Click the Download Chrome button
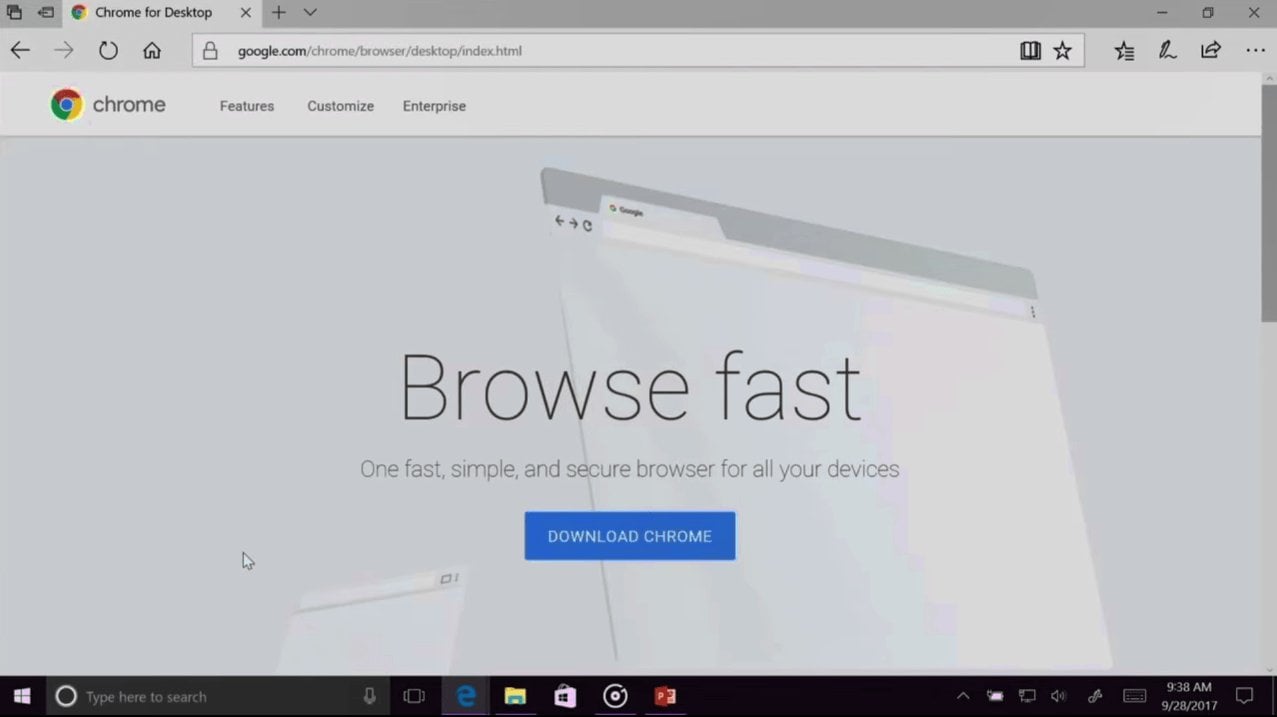 click(630, 536)
